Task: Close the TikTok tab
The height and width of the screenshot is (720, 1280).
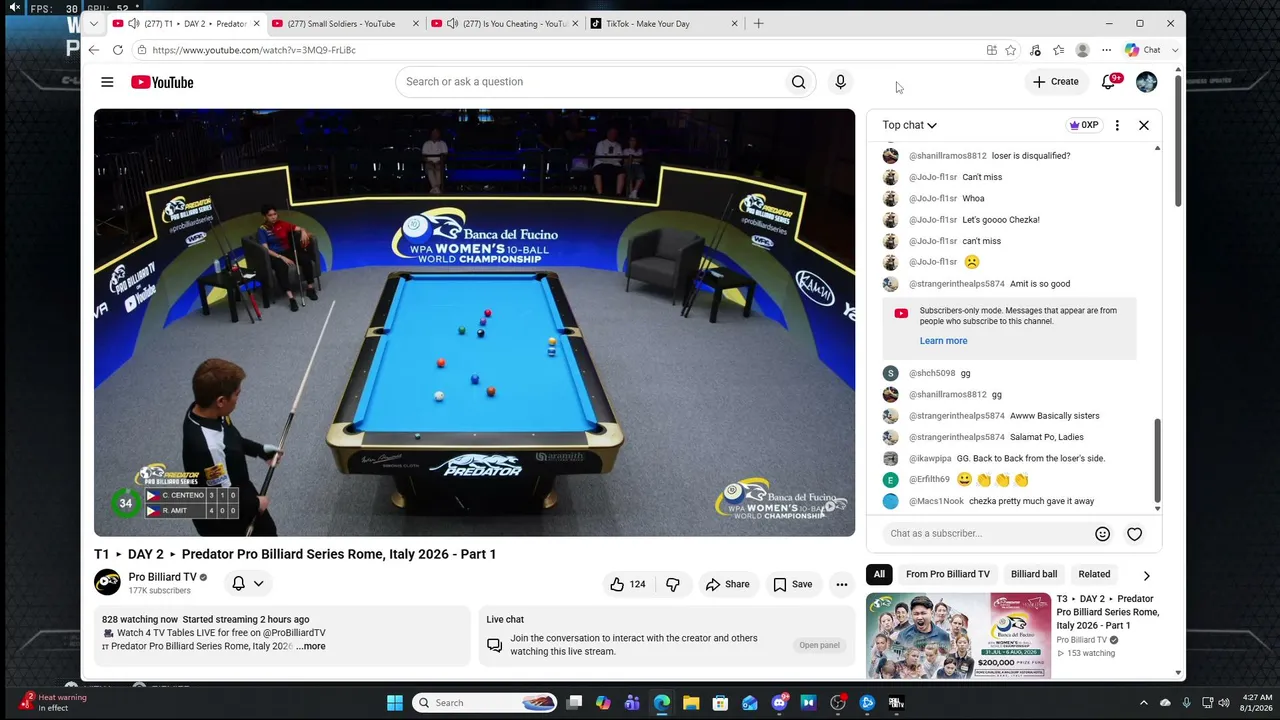Action: coord(734,23)
